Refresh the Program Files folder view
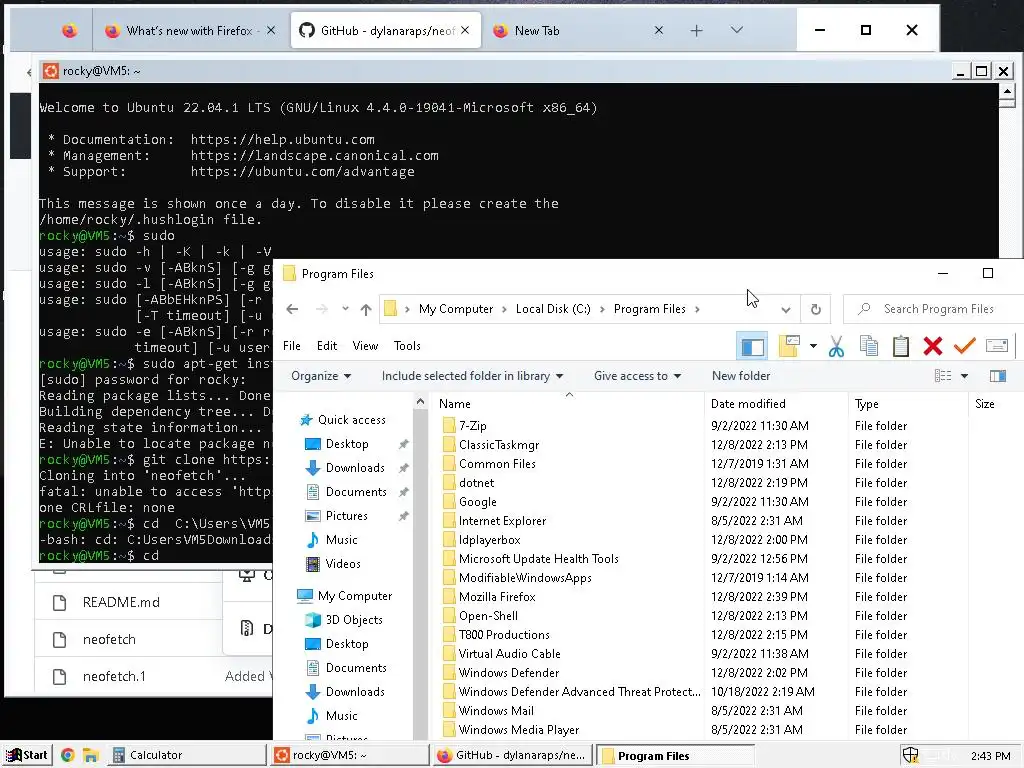Screen dimensions: 1024x768 (x=816, y=310)
